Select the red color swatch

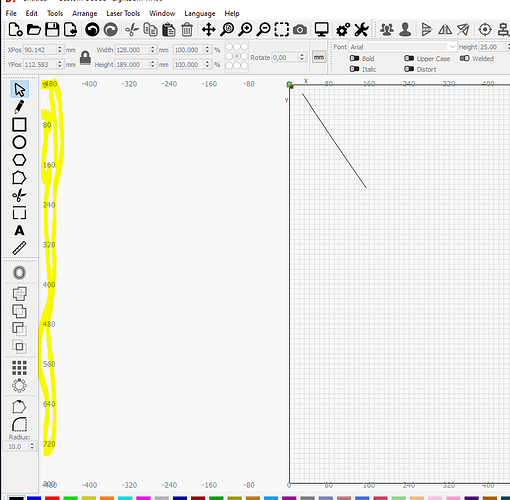click(52, 498)
